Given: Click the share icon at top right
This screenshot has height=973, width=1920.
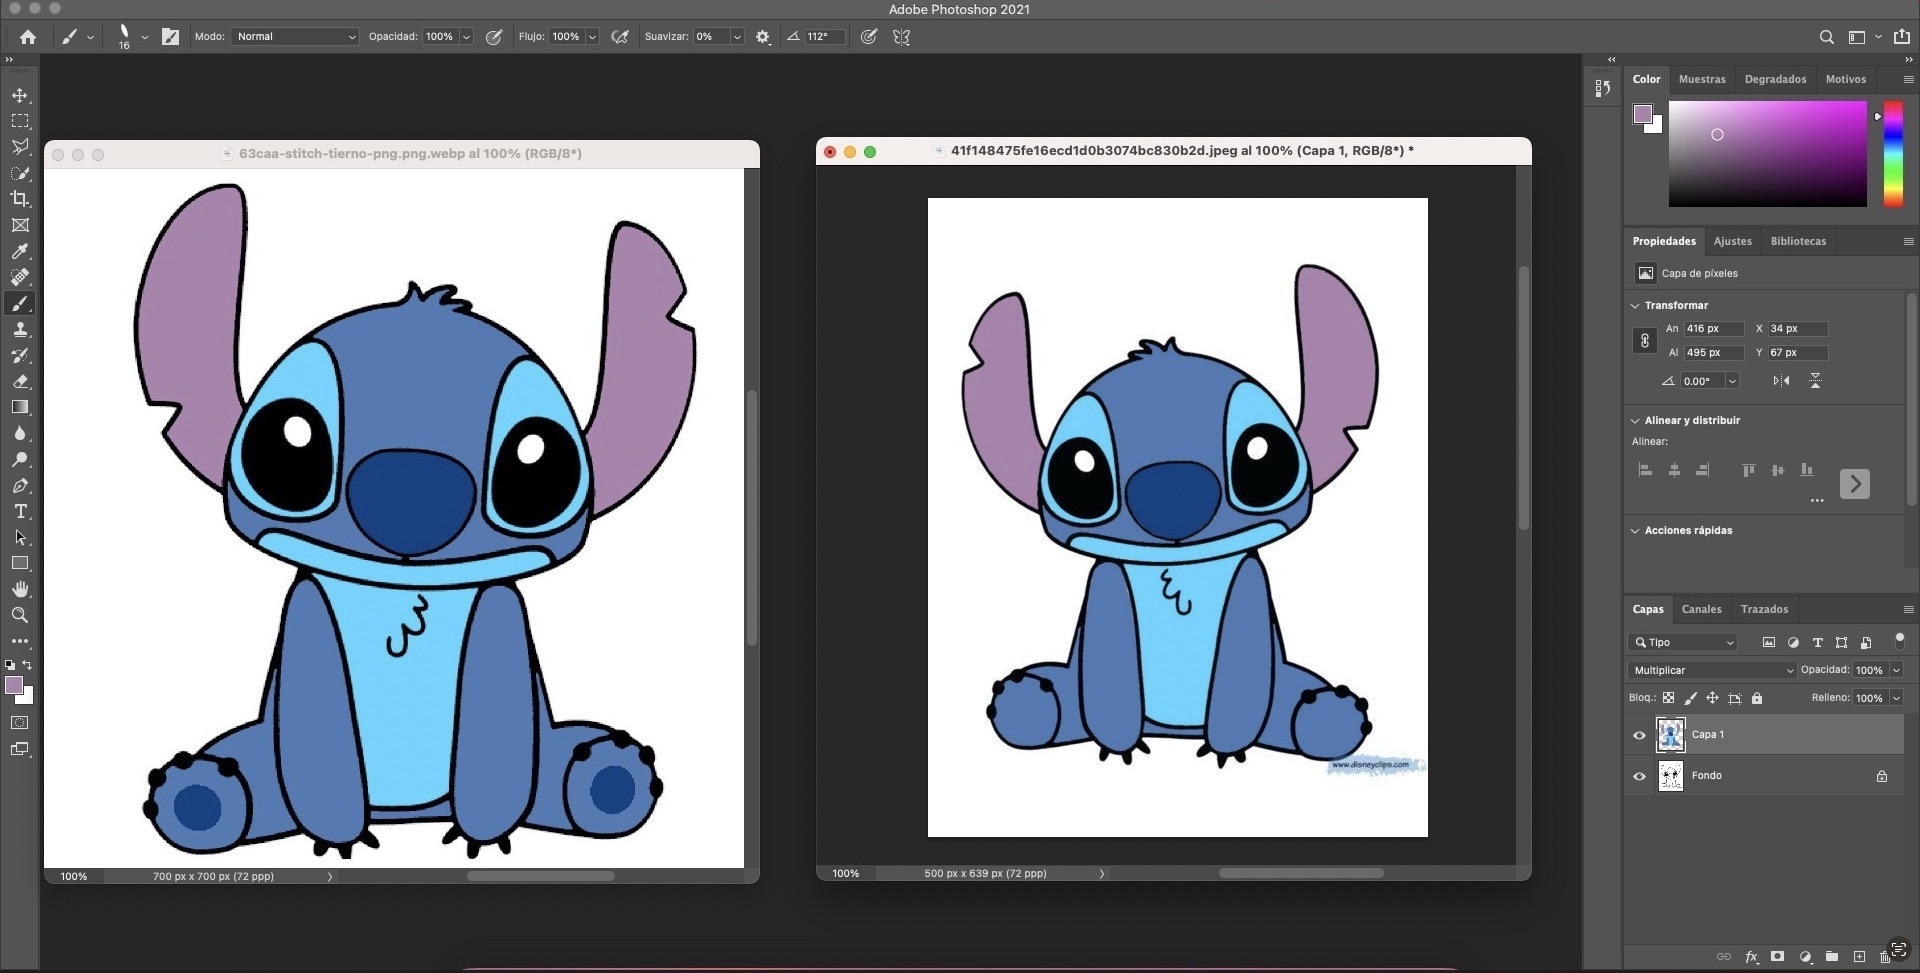Looking at the screenshot, I should pyautogui.click(x=1901, y=36).
